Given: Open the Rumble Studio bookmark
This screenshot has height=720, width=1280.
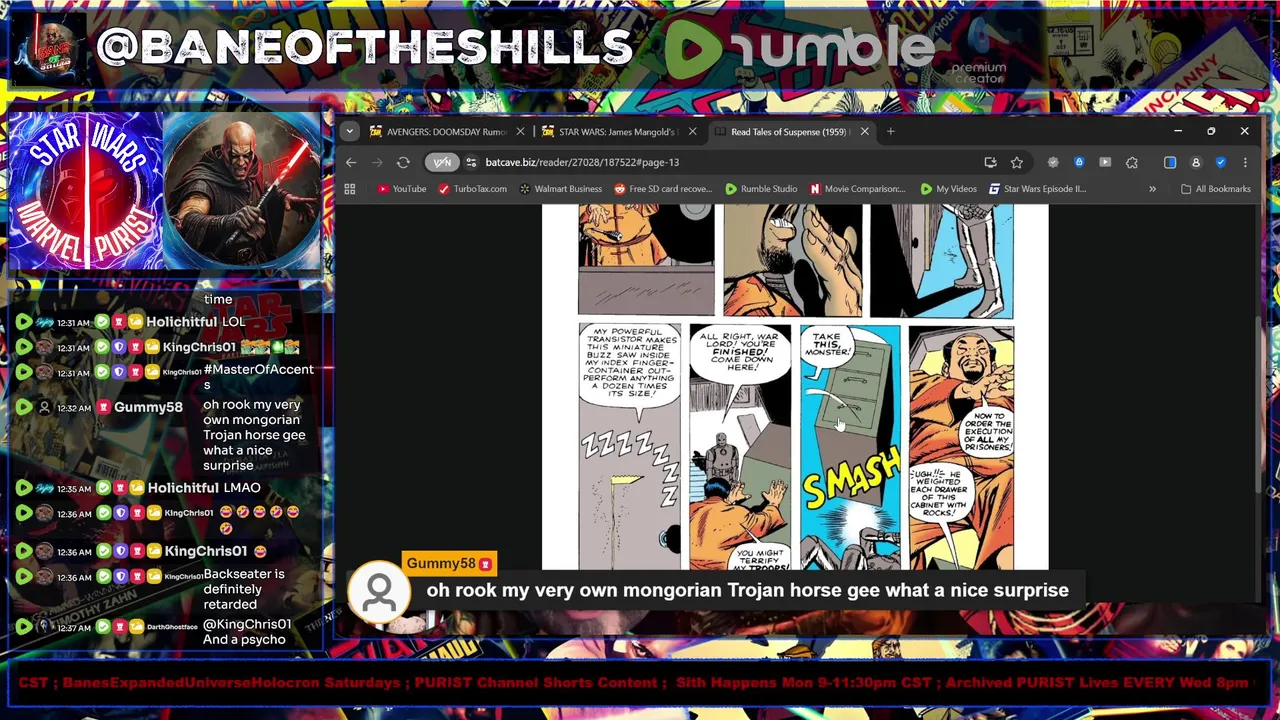Looking at the screenshot, I should (x=761, y=189).
